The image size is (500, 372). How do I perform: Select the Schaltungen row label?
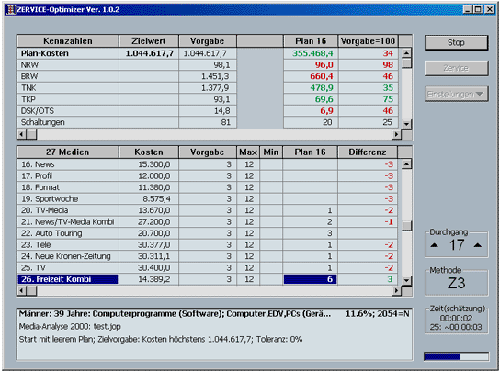43,122
